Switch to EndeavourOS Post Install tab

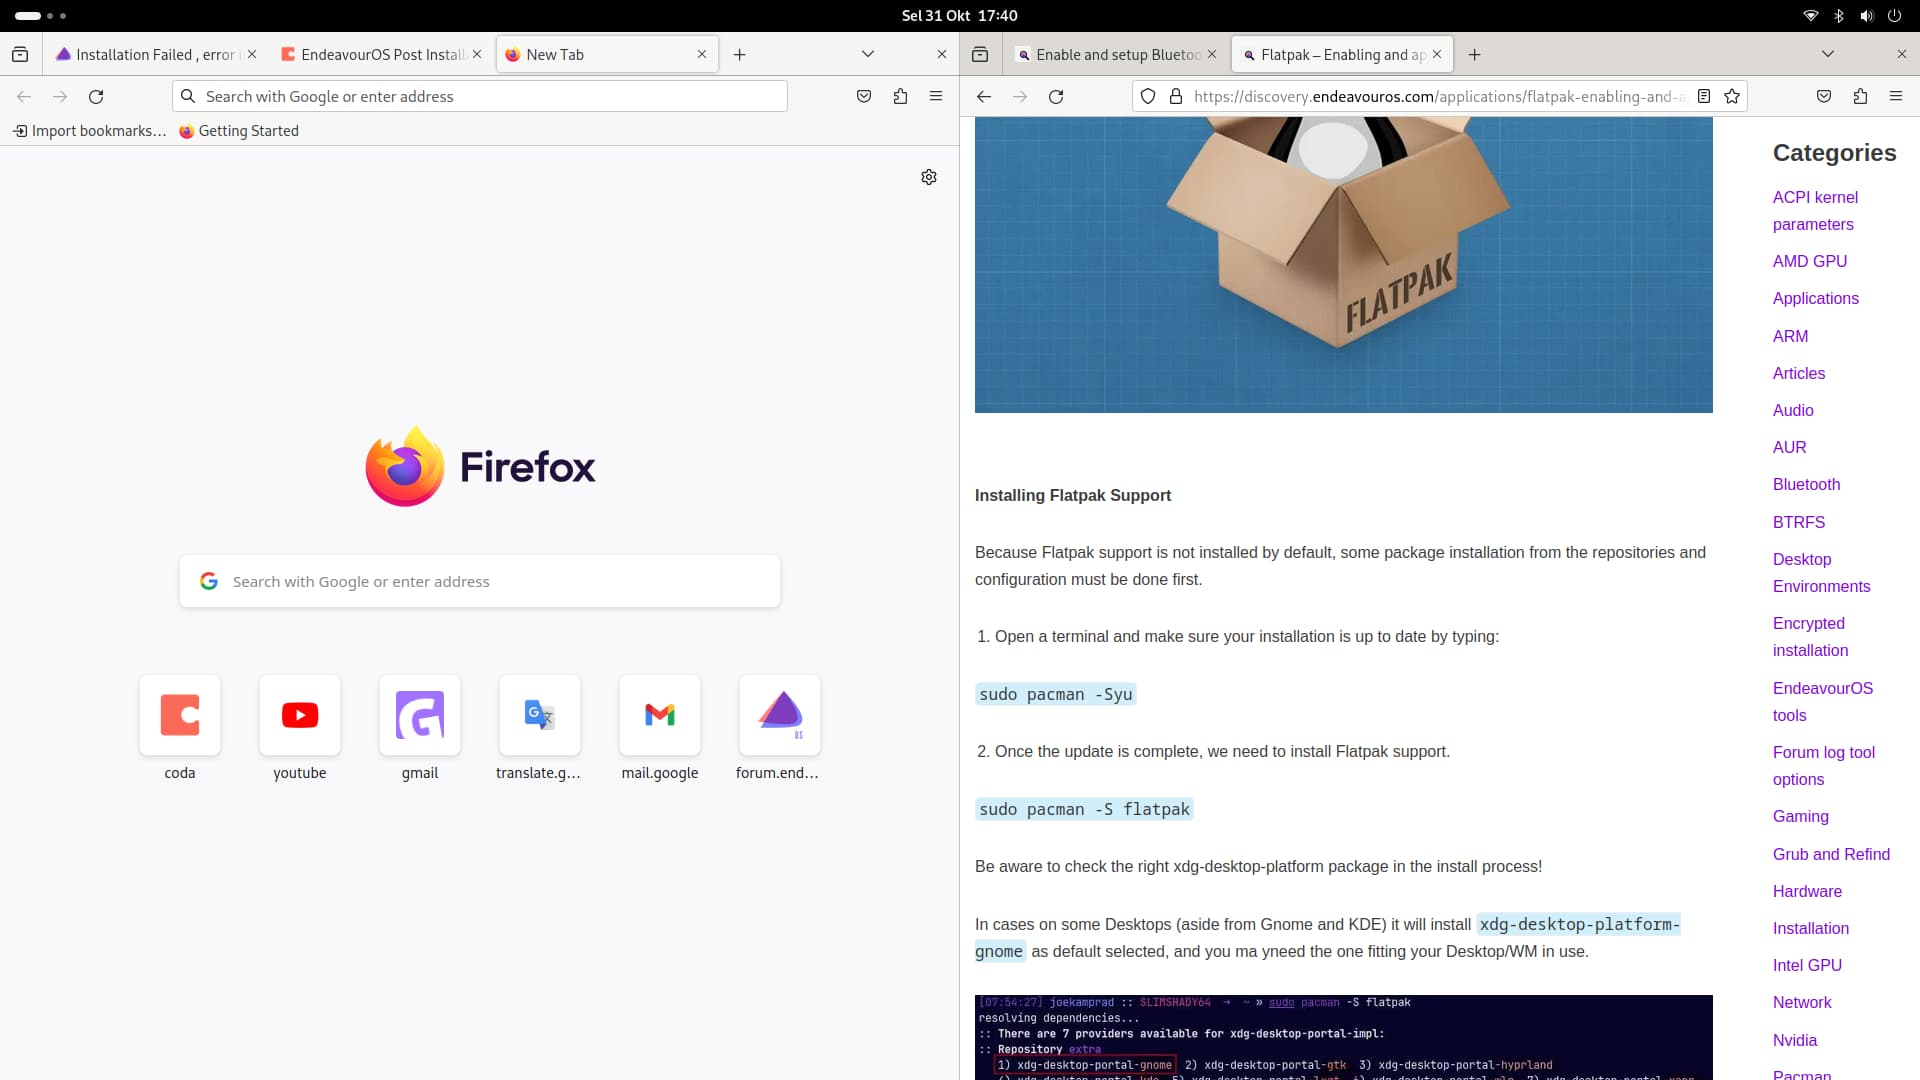[373, 54]
